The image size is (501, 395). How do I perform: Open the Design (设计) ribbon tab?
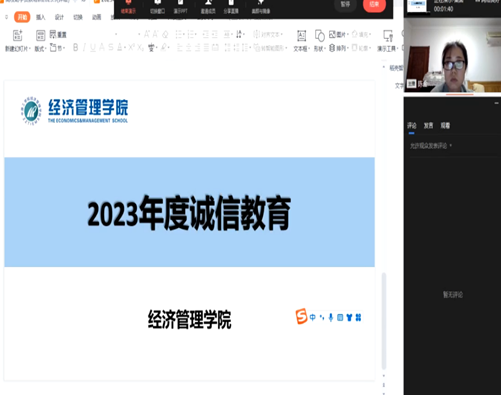tap(59, 17)
